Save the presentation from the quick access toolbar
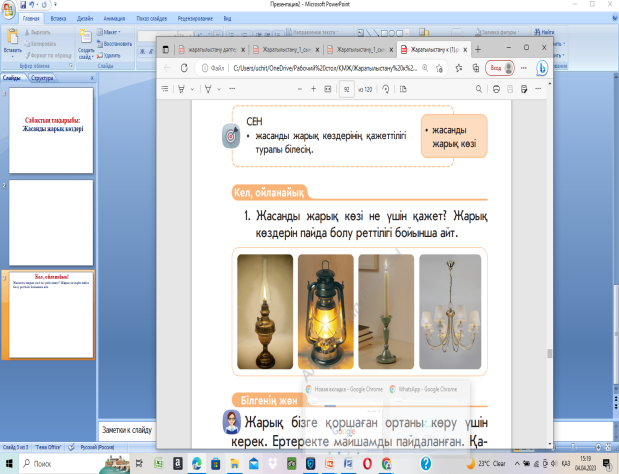The image size is (619, 474). [23, 5]
